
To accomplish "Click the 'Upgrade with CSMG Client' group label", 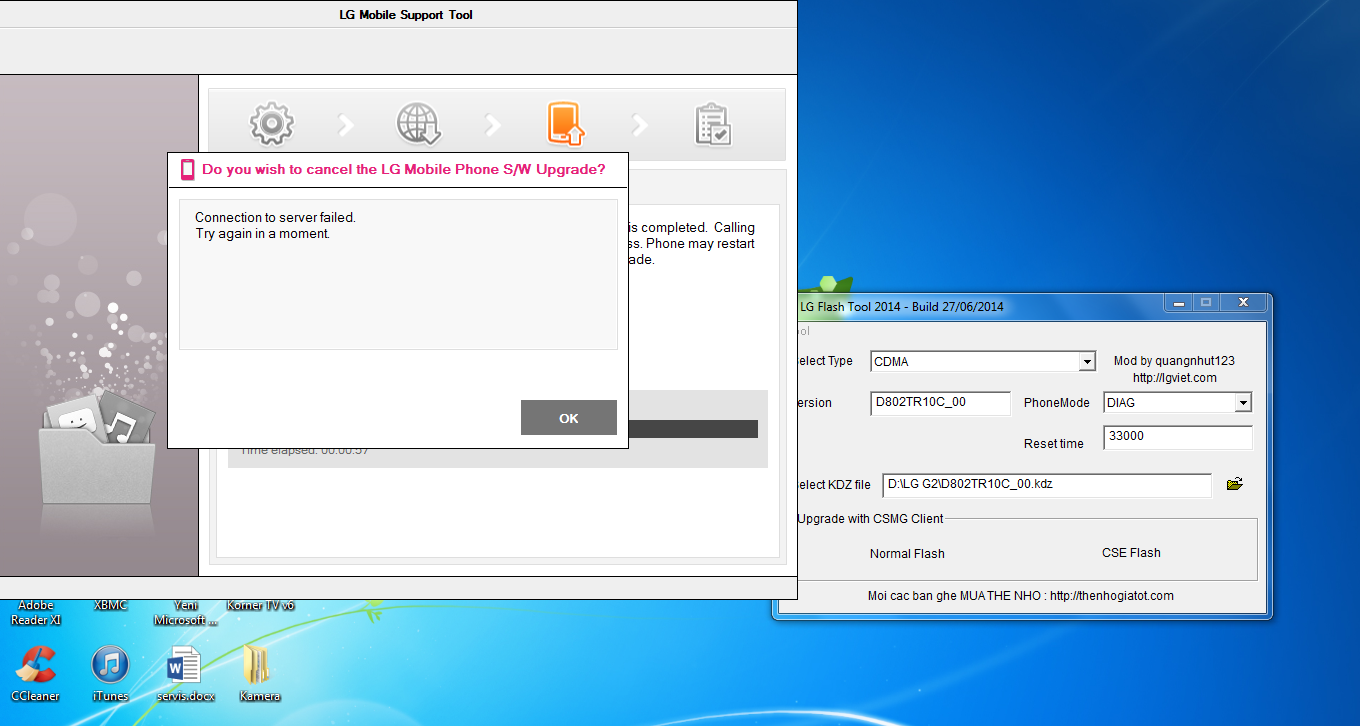I will tap(870, 518).
